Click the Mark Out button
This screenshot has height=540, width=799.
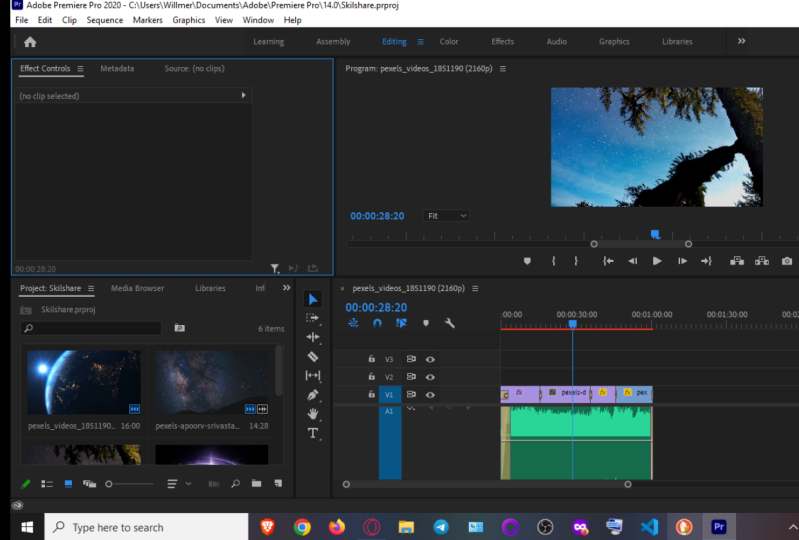point(576,261)
